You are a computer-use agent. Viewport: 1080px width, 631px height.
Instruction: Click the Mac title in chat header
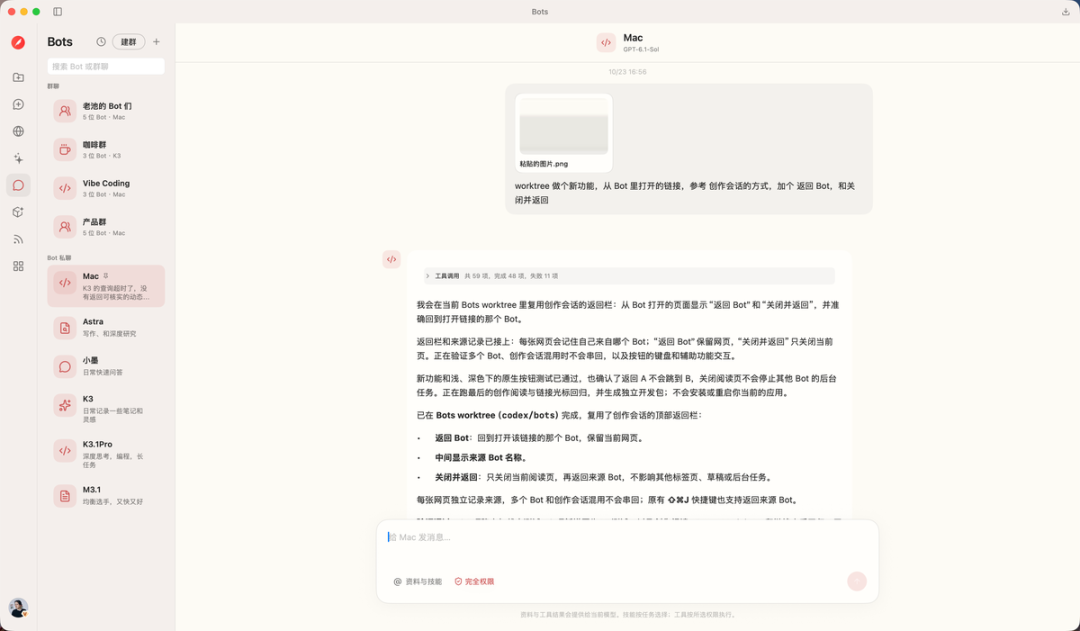[633, 38]
